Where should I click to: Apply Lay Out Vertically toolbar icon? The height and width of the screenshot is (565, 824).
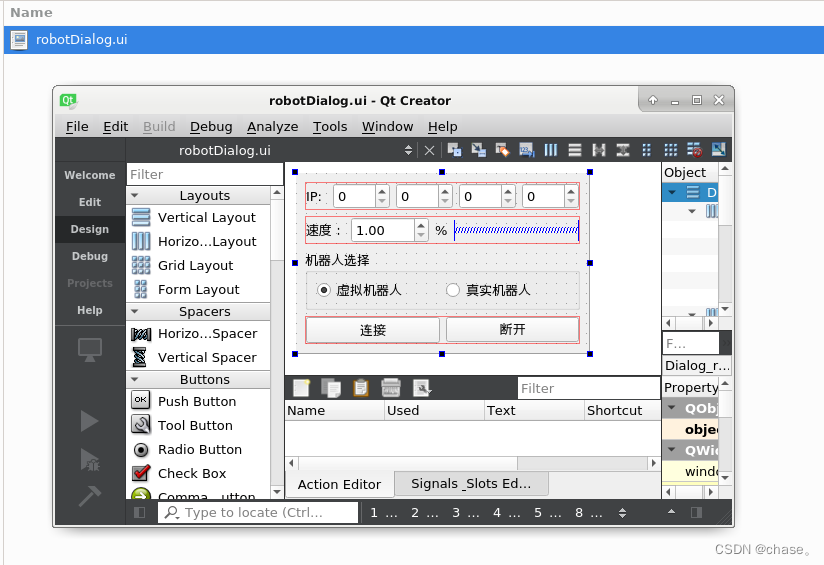575,150
